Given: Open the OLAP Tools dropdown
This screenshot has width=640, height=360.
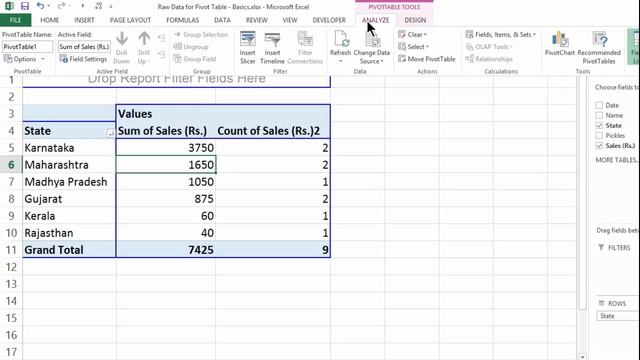Looking at the screenshot, I should click(x=489, y=47).
